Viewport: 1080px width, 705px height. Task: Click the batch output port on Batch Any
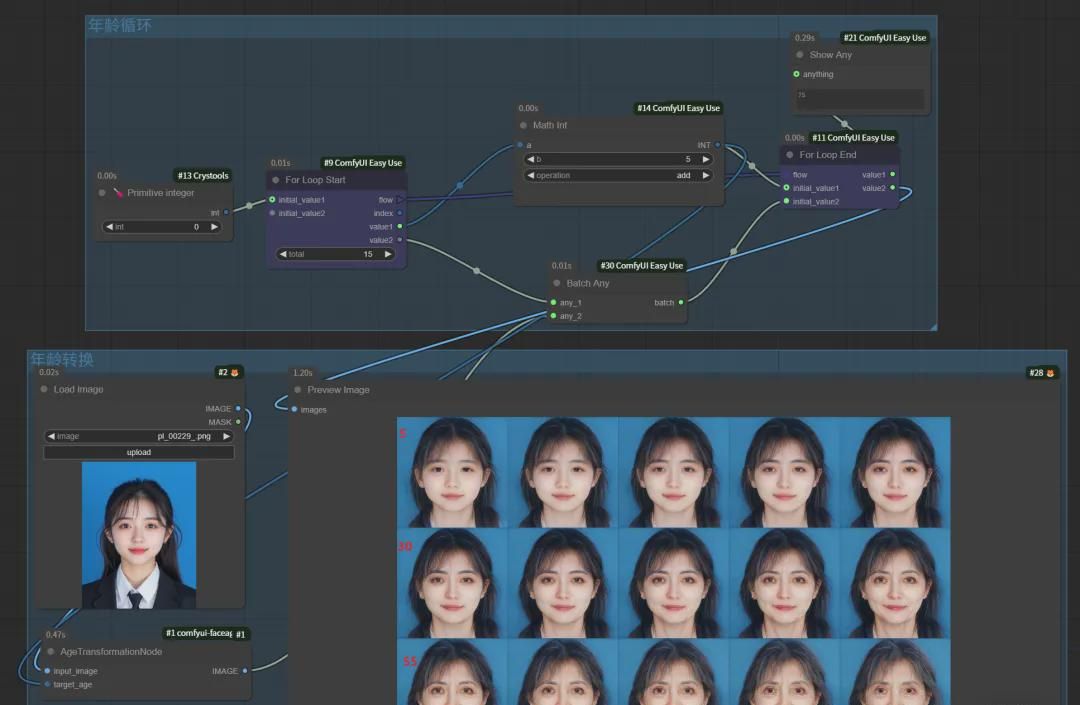click(681, 302)
